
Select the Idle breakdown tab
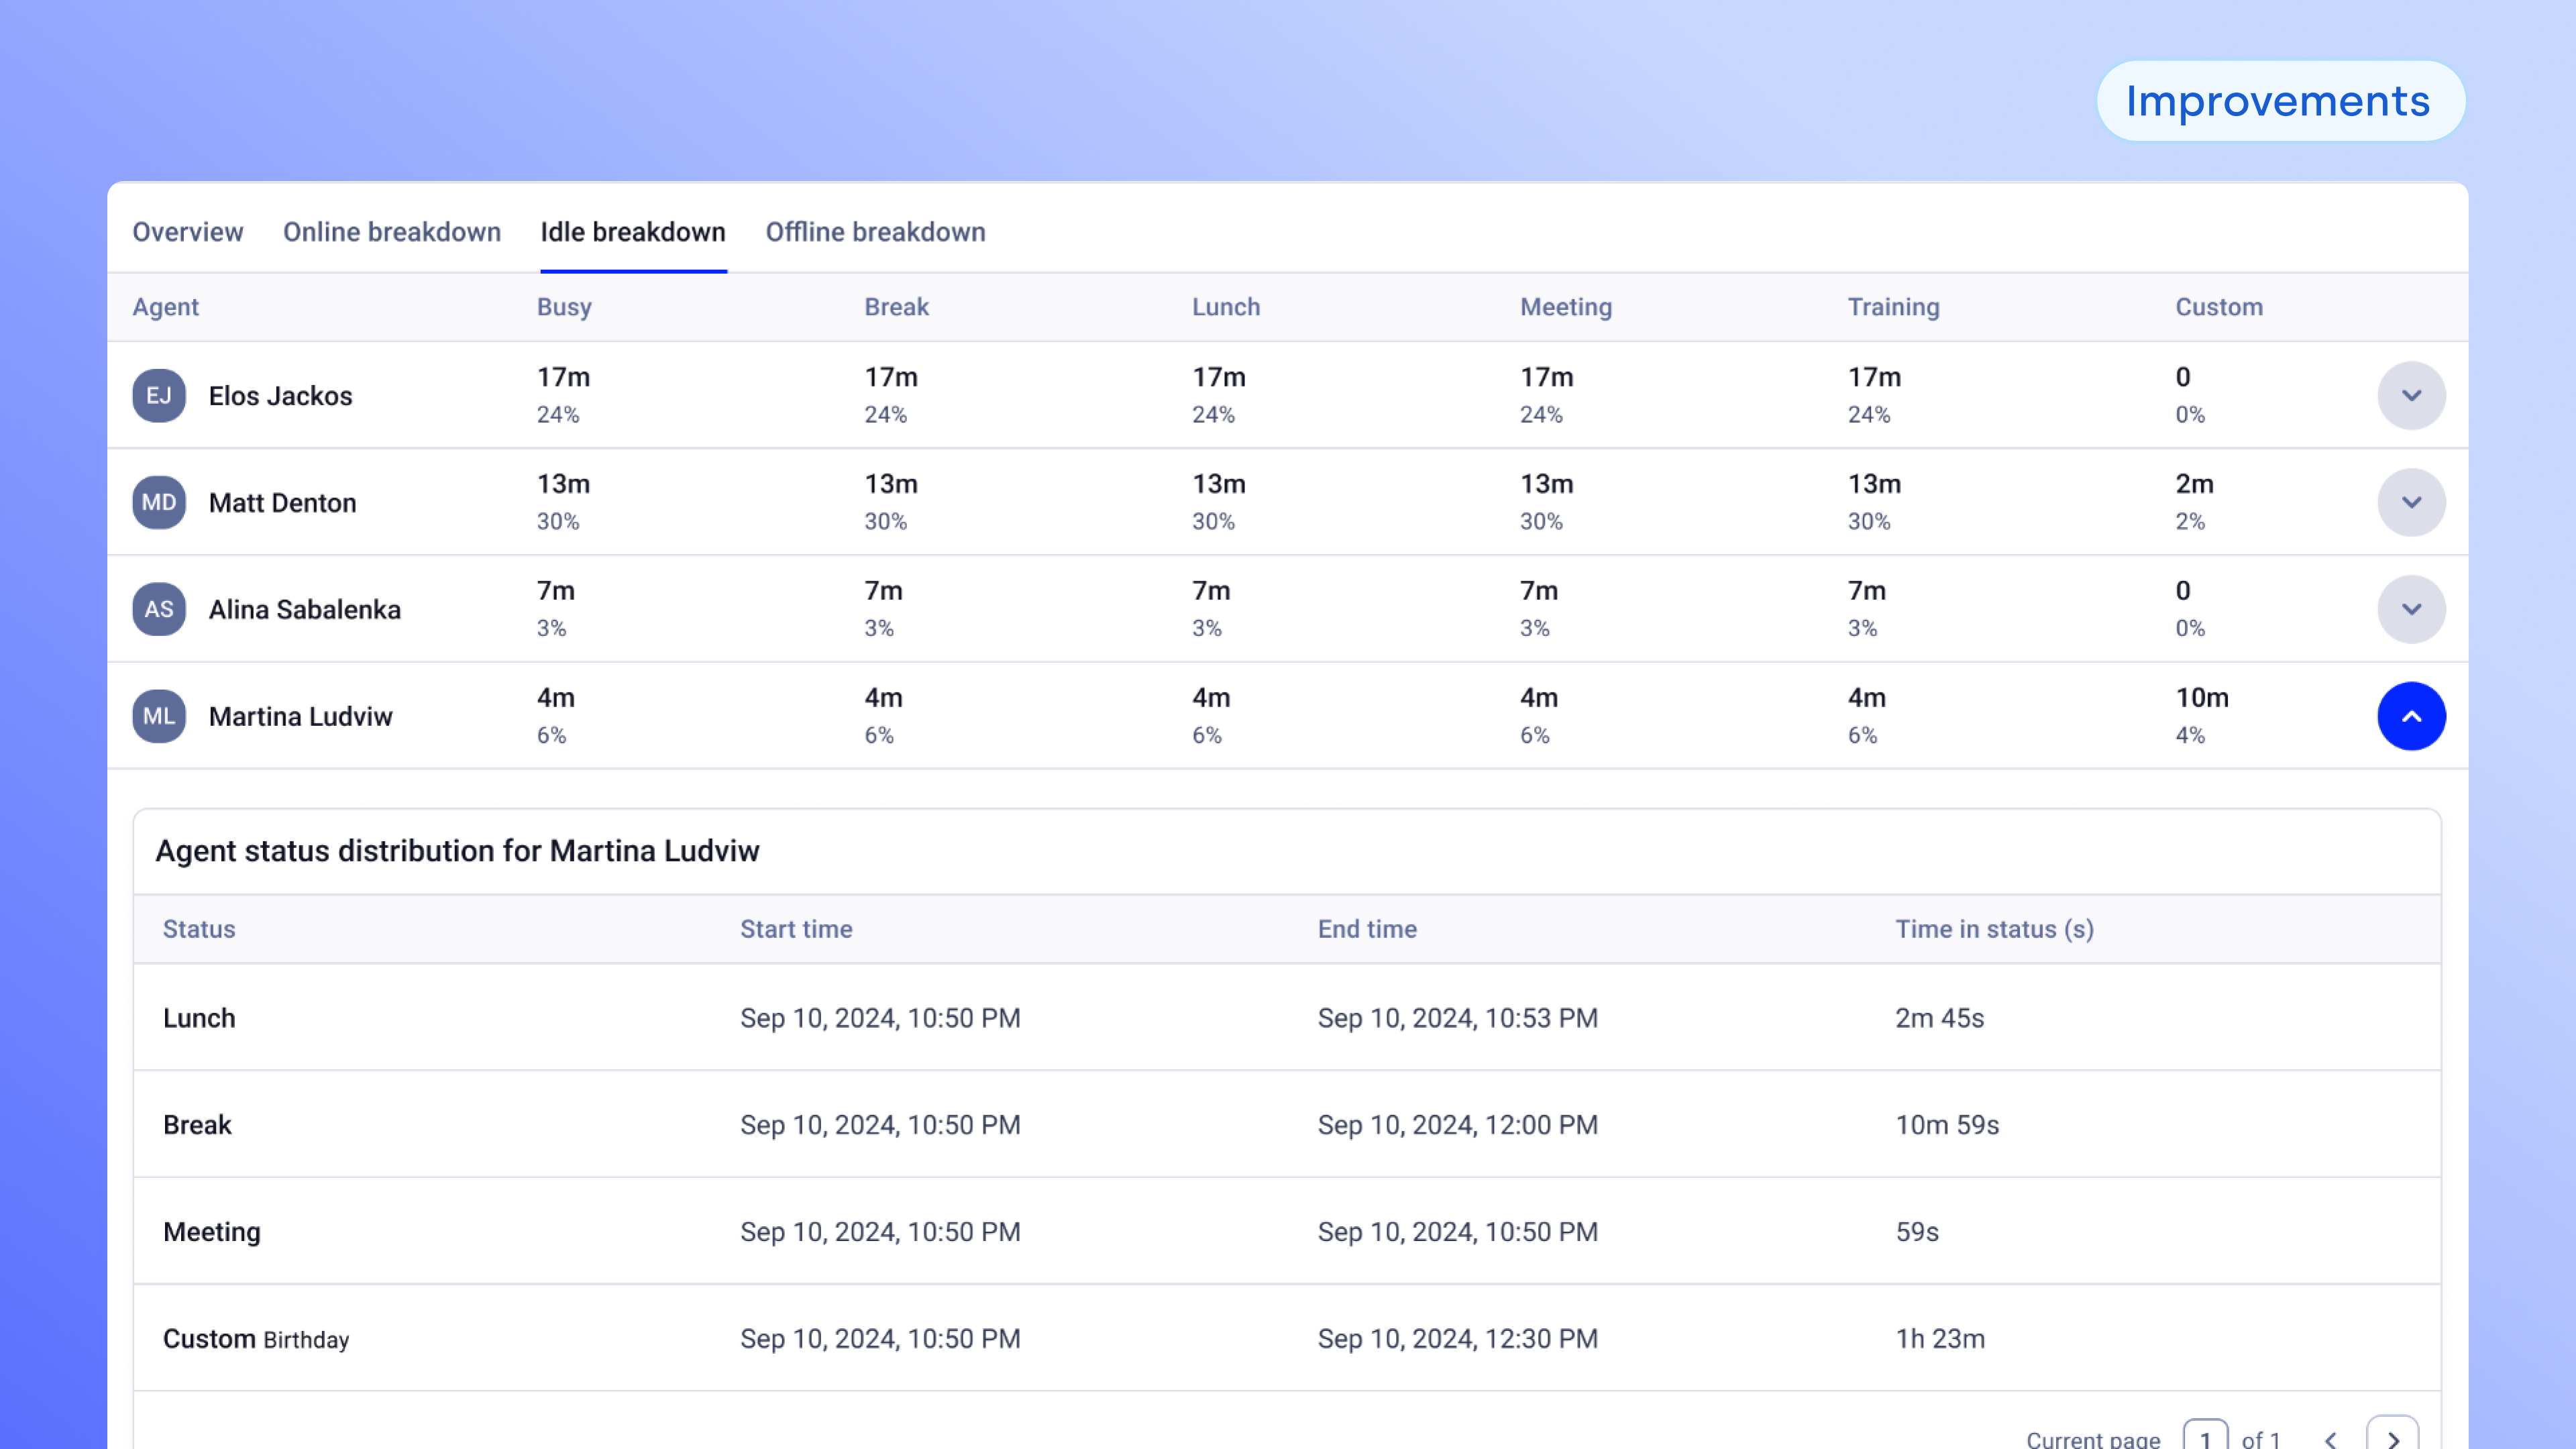[633, 232]
